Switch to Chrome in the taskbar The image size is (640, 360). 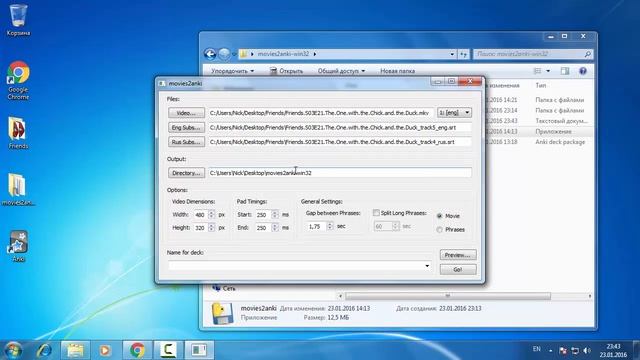(x=138, y=350)
